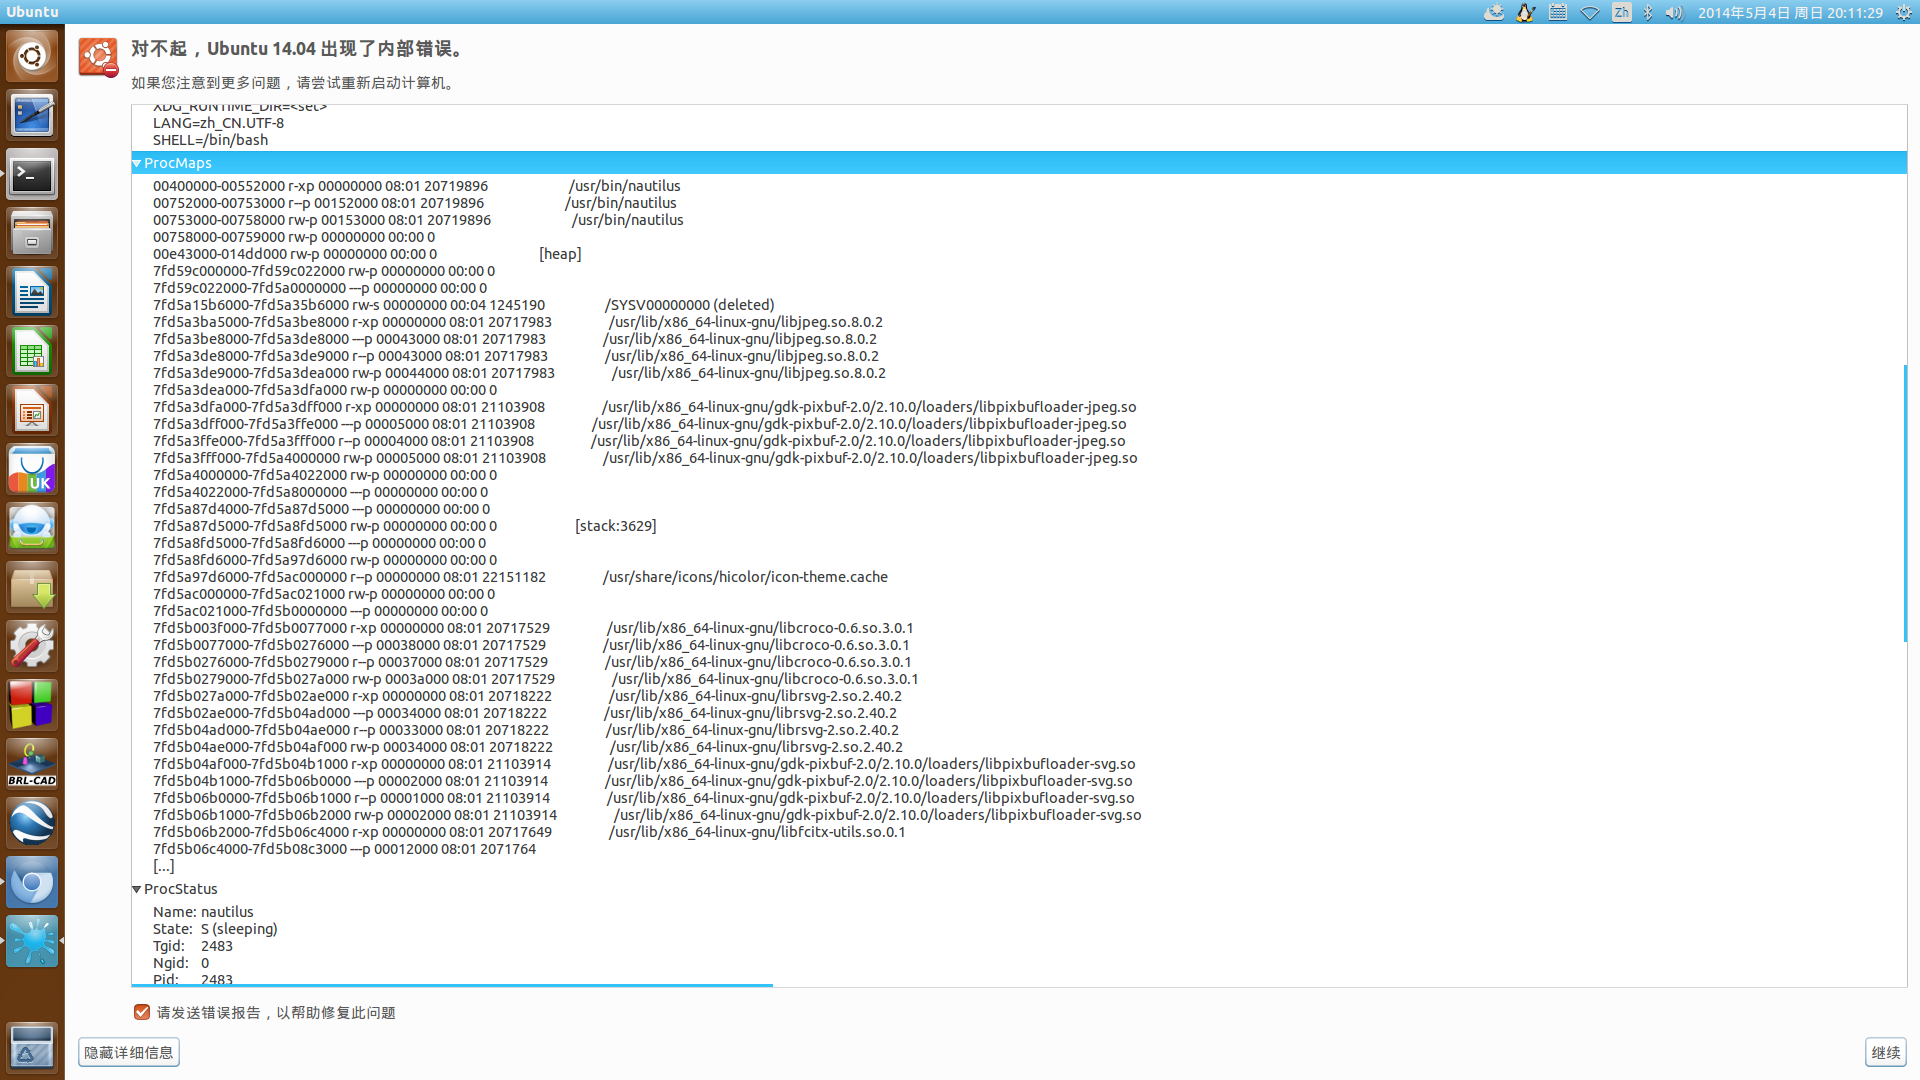Open LibreOffice Calc from the launcher
Image resolution: width=1920 pixels, height=1080 pixels.
click(32, 353)
